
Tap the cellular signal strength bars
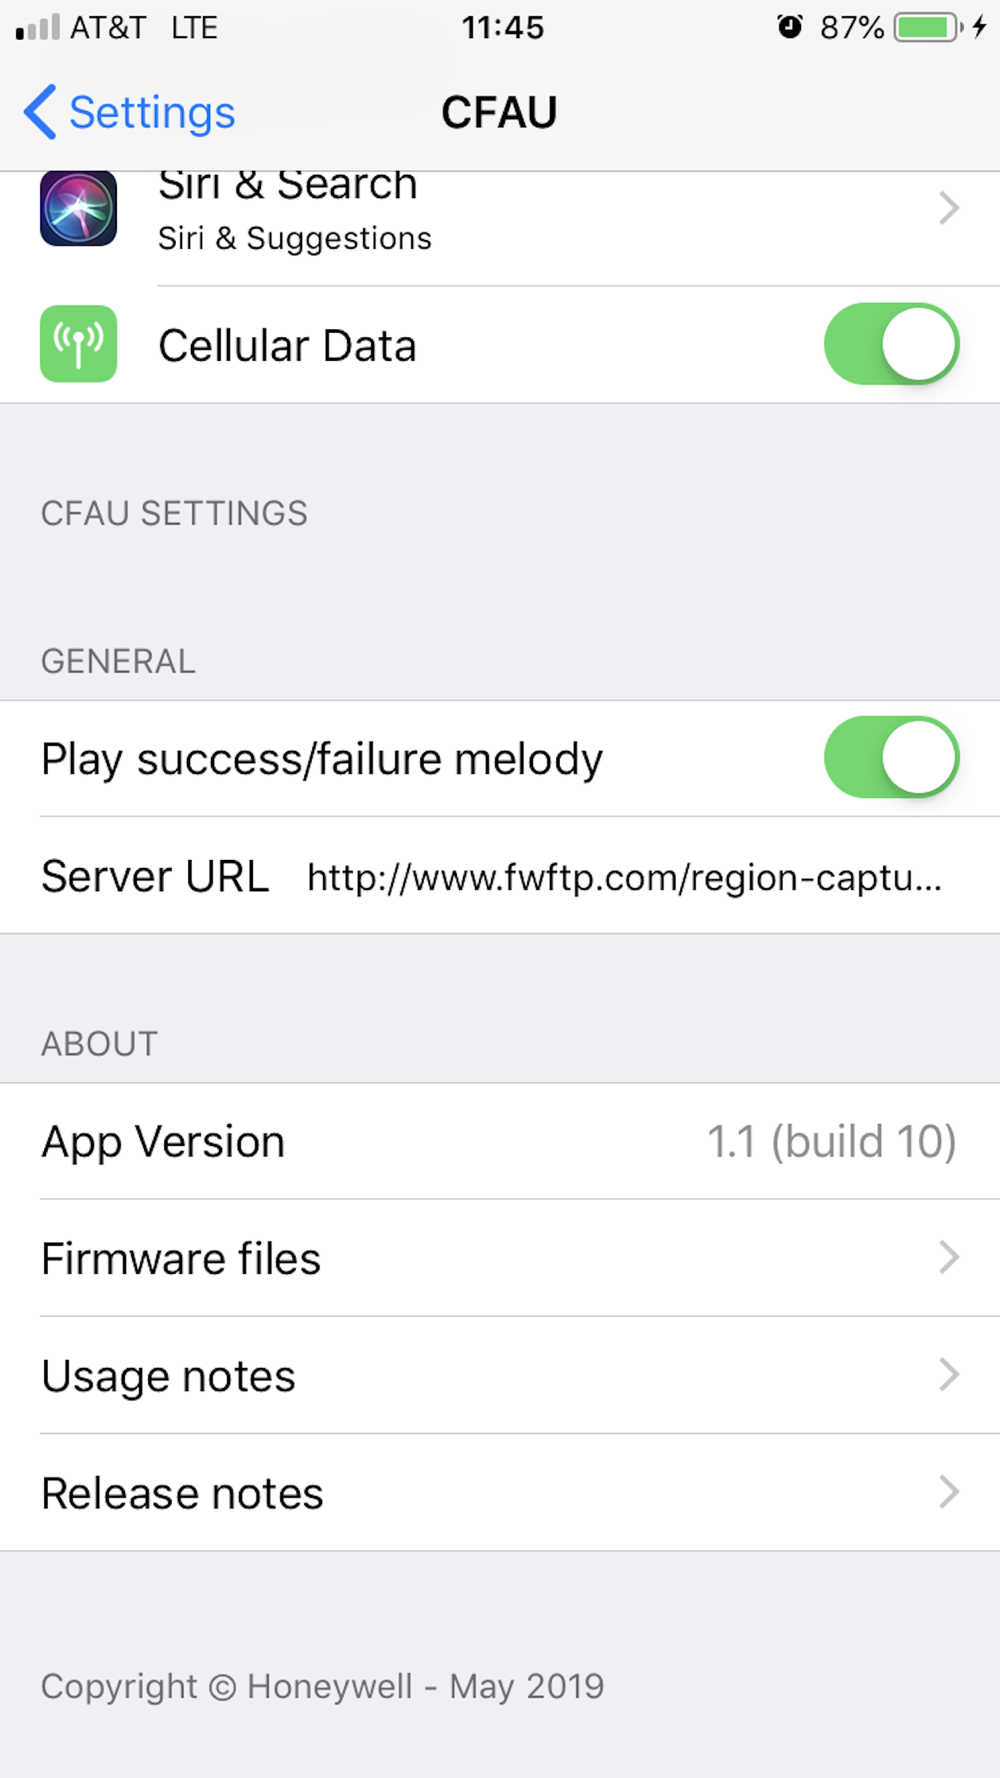coord(38,27)
